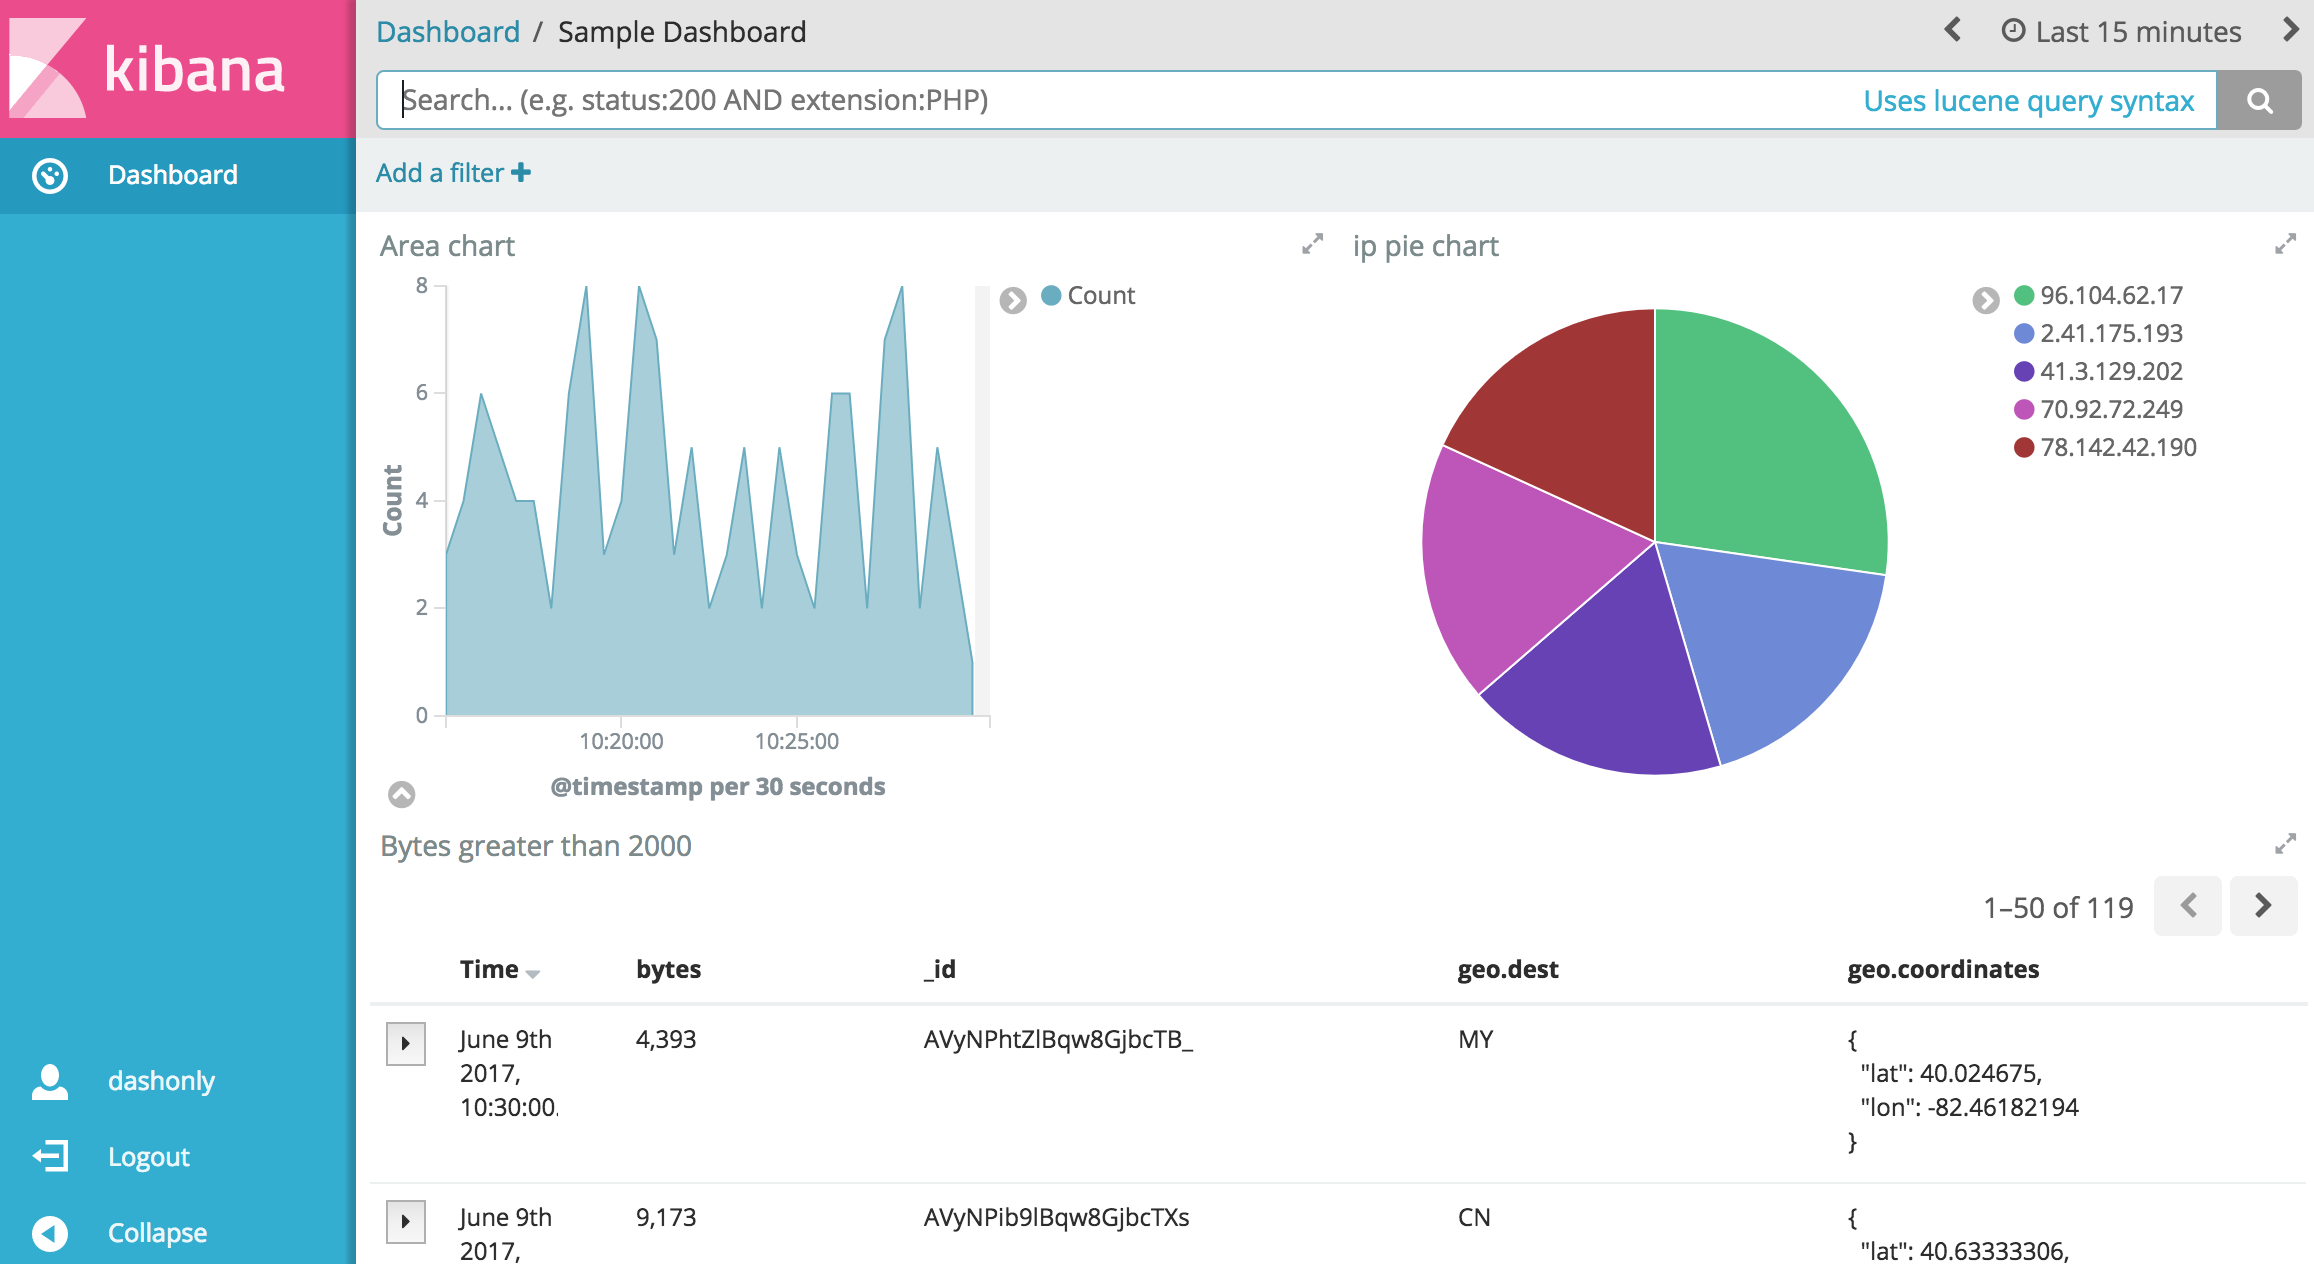Open Dashboard in the sidebar menu

coord(172,175)
